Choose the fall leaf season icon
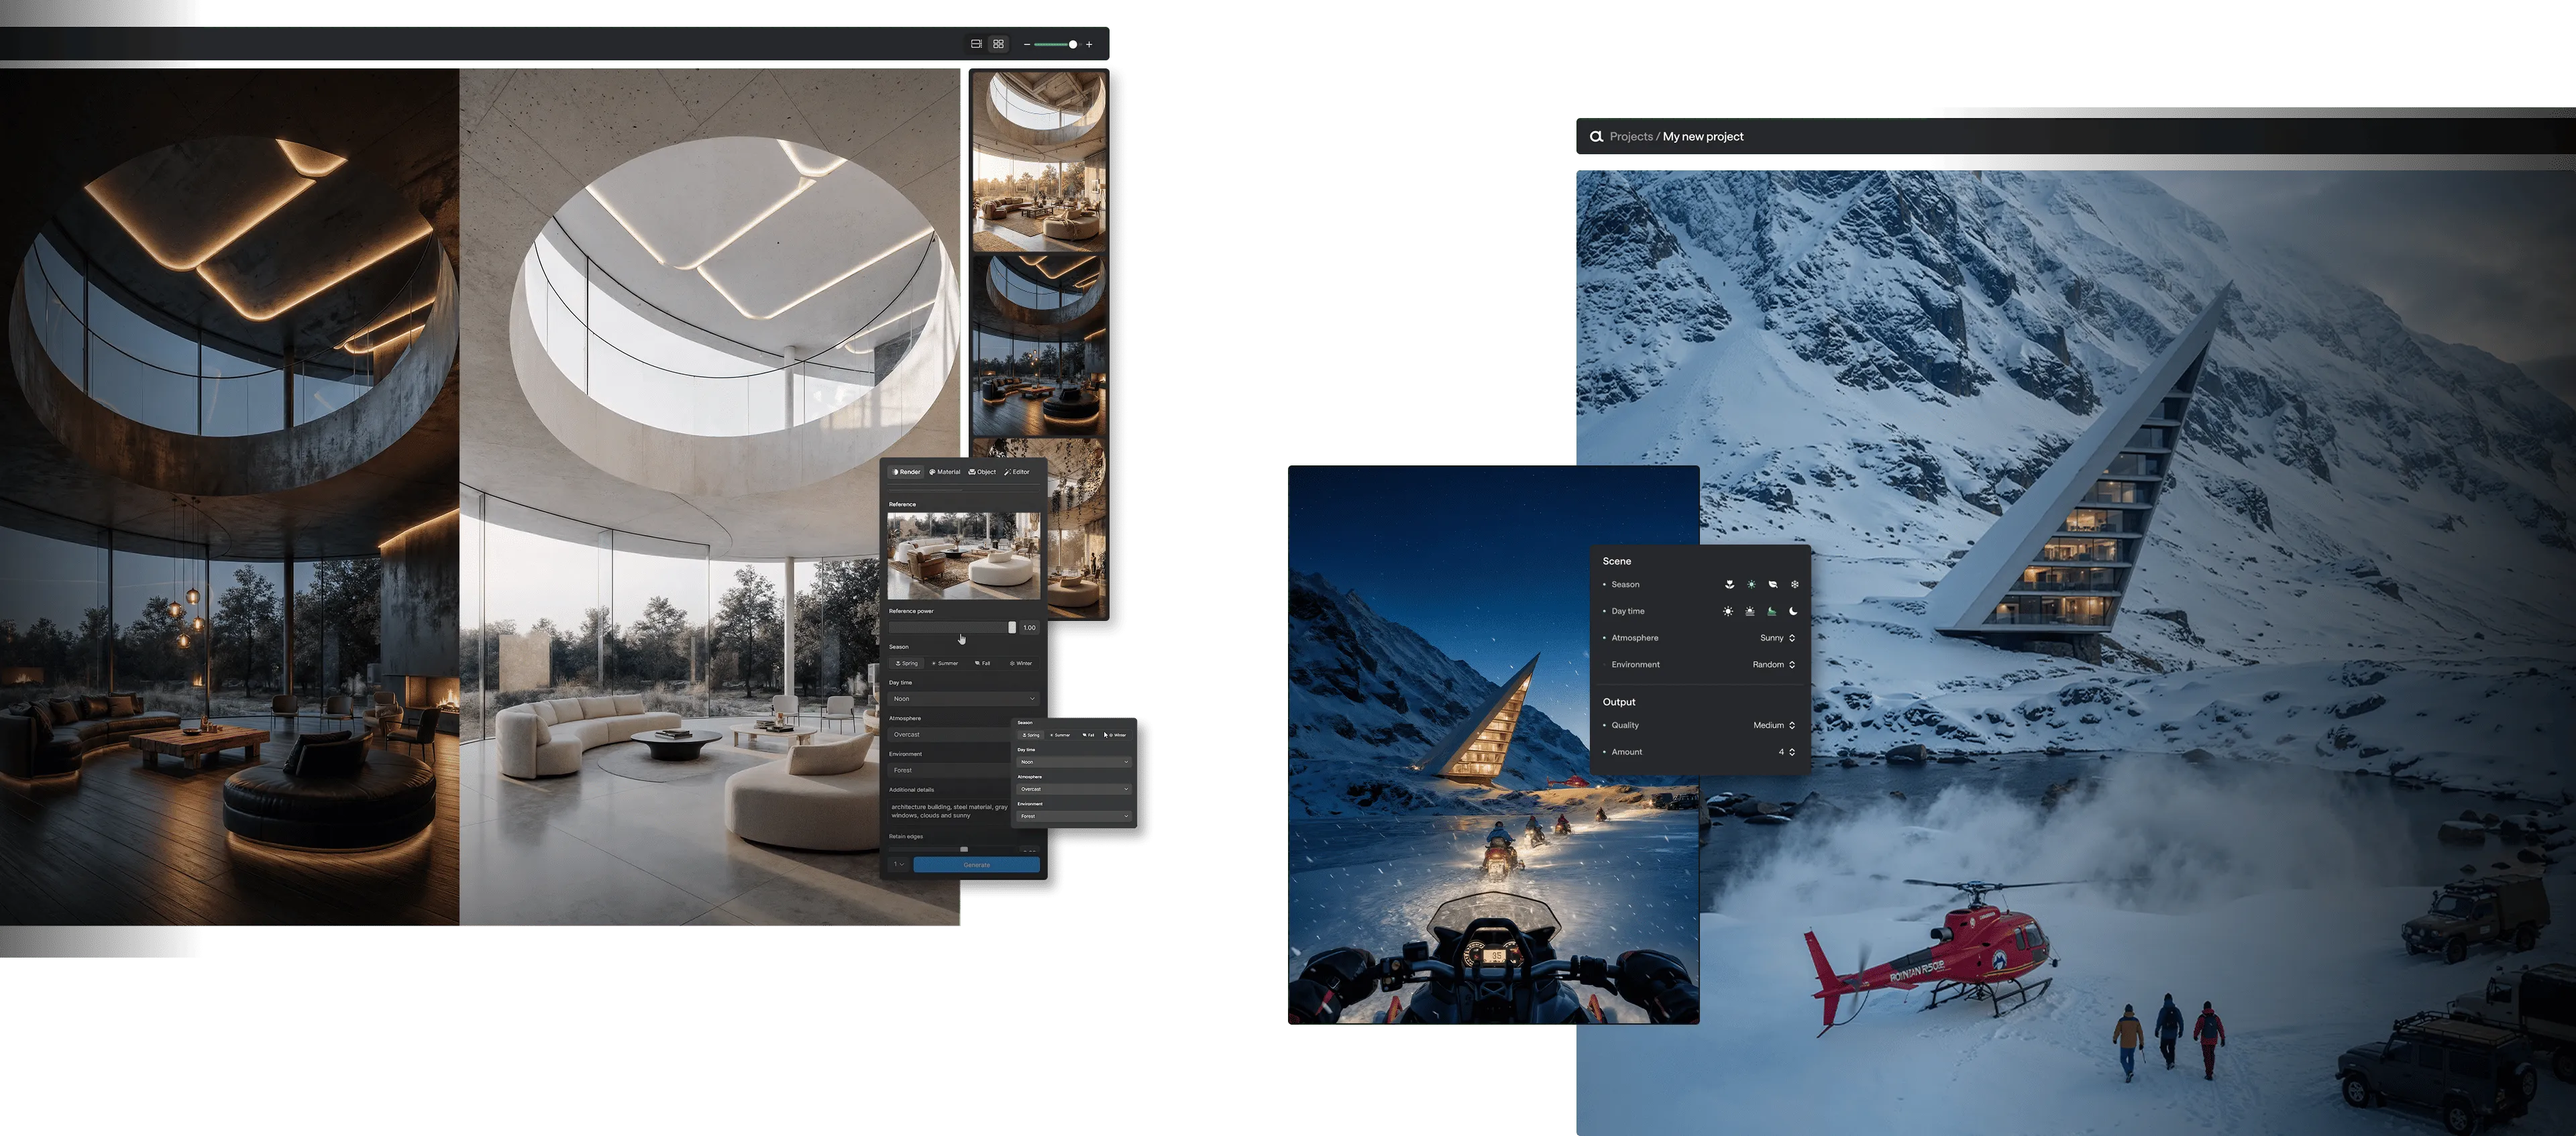Image resolution: width=2576 pixels, height=1136 pixels. tap(1772, 584)
